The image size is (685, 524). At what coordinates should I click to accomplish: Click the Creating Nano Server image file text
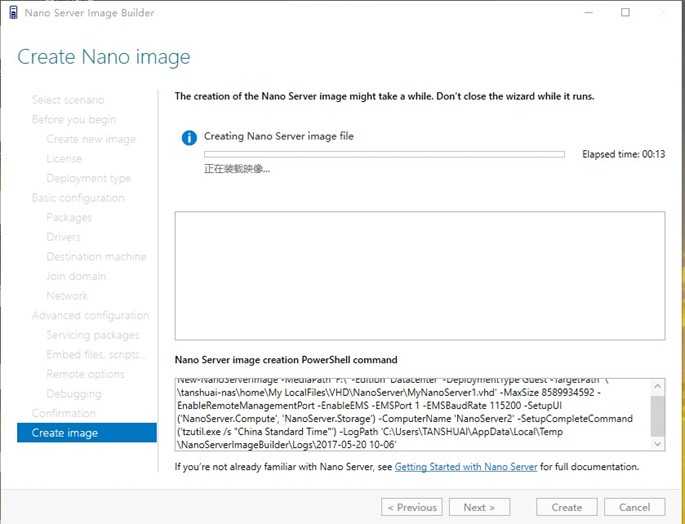279,136
